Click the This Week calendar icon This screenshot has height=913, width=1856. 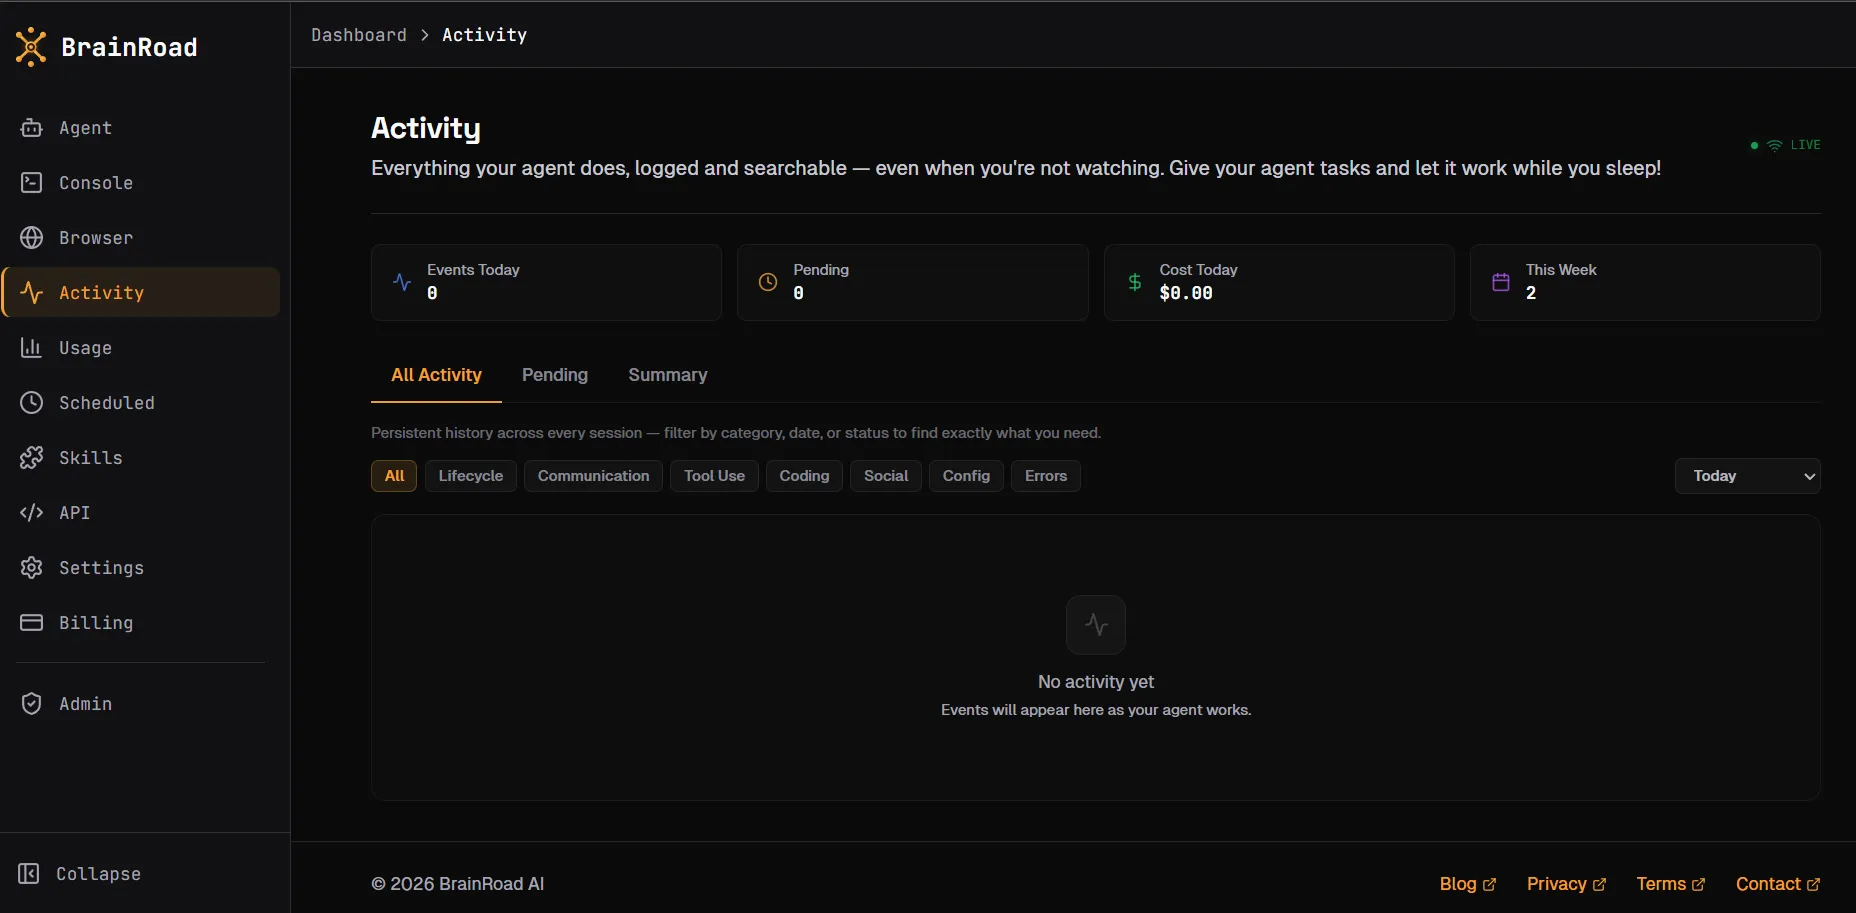tap(1501, 282)
